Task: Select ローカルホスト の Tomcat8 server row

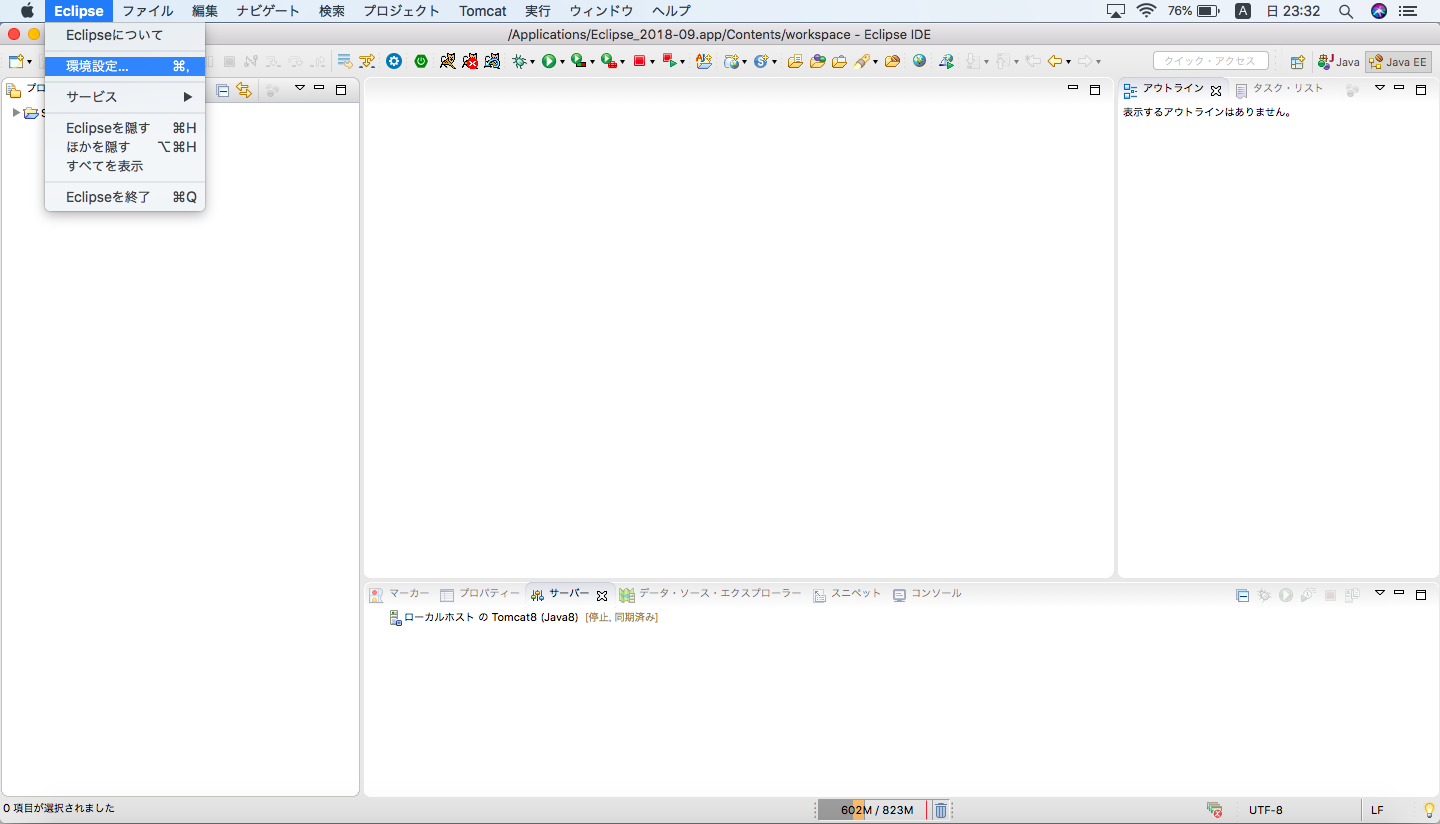Action: point(523,617)
